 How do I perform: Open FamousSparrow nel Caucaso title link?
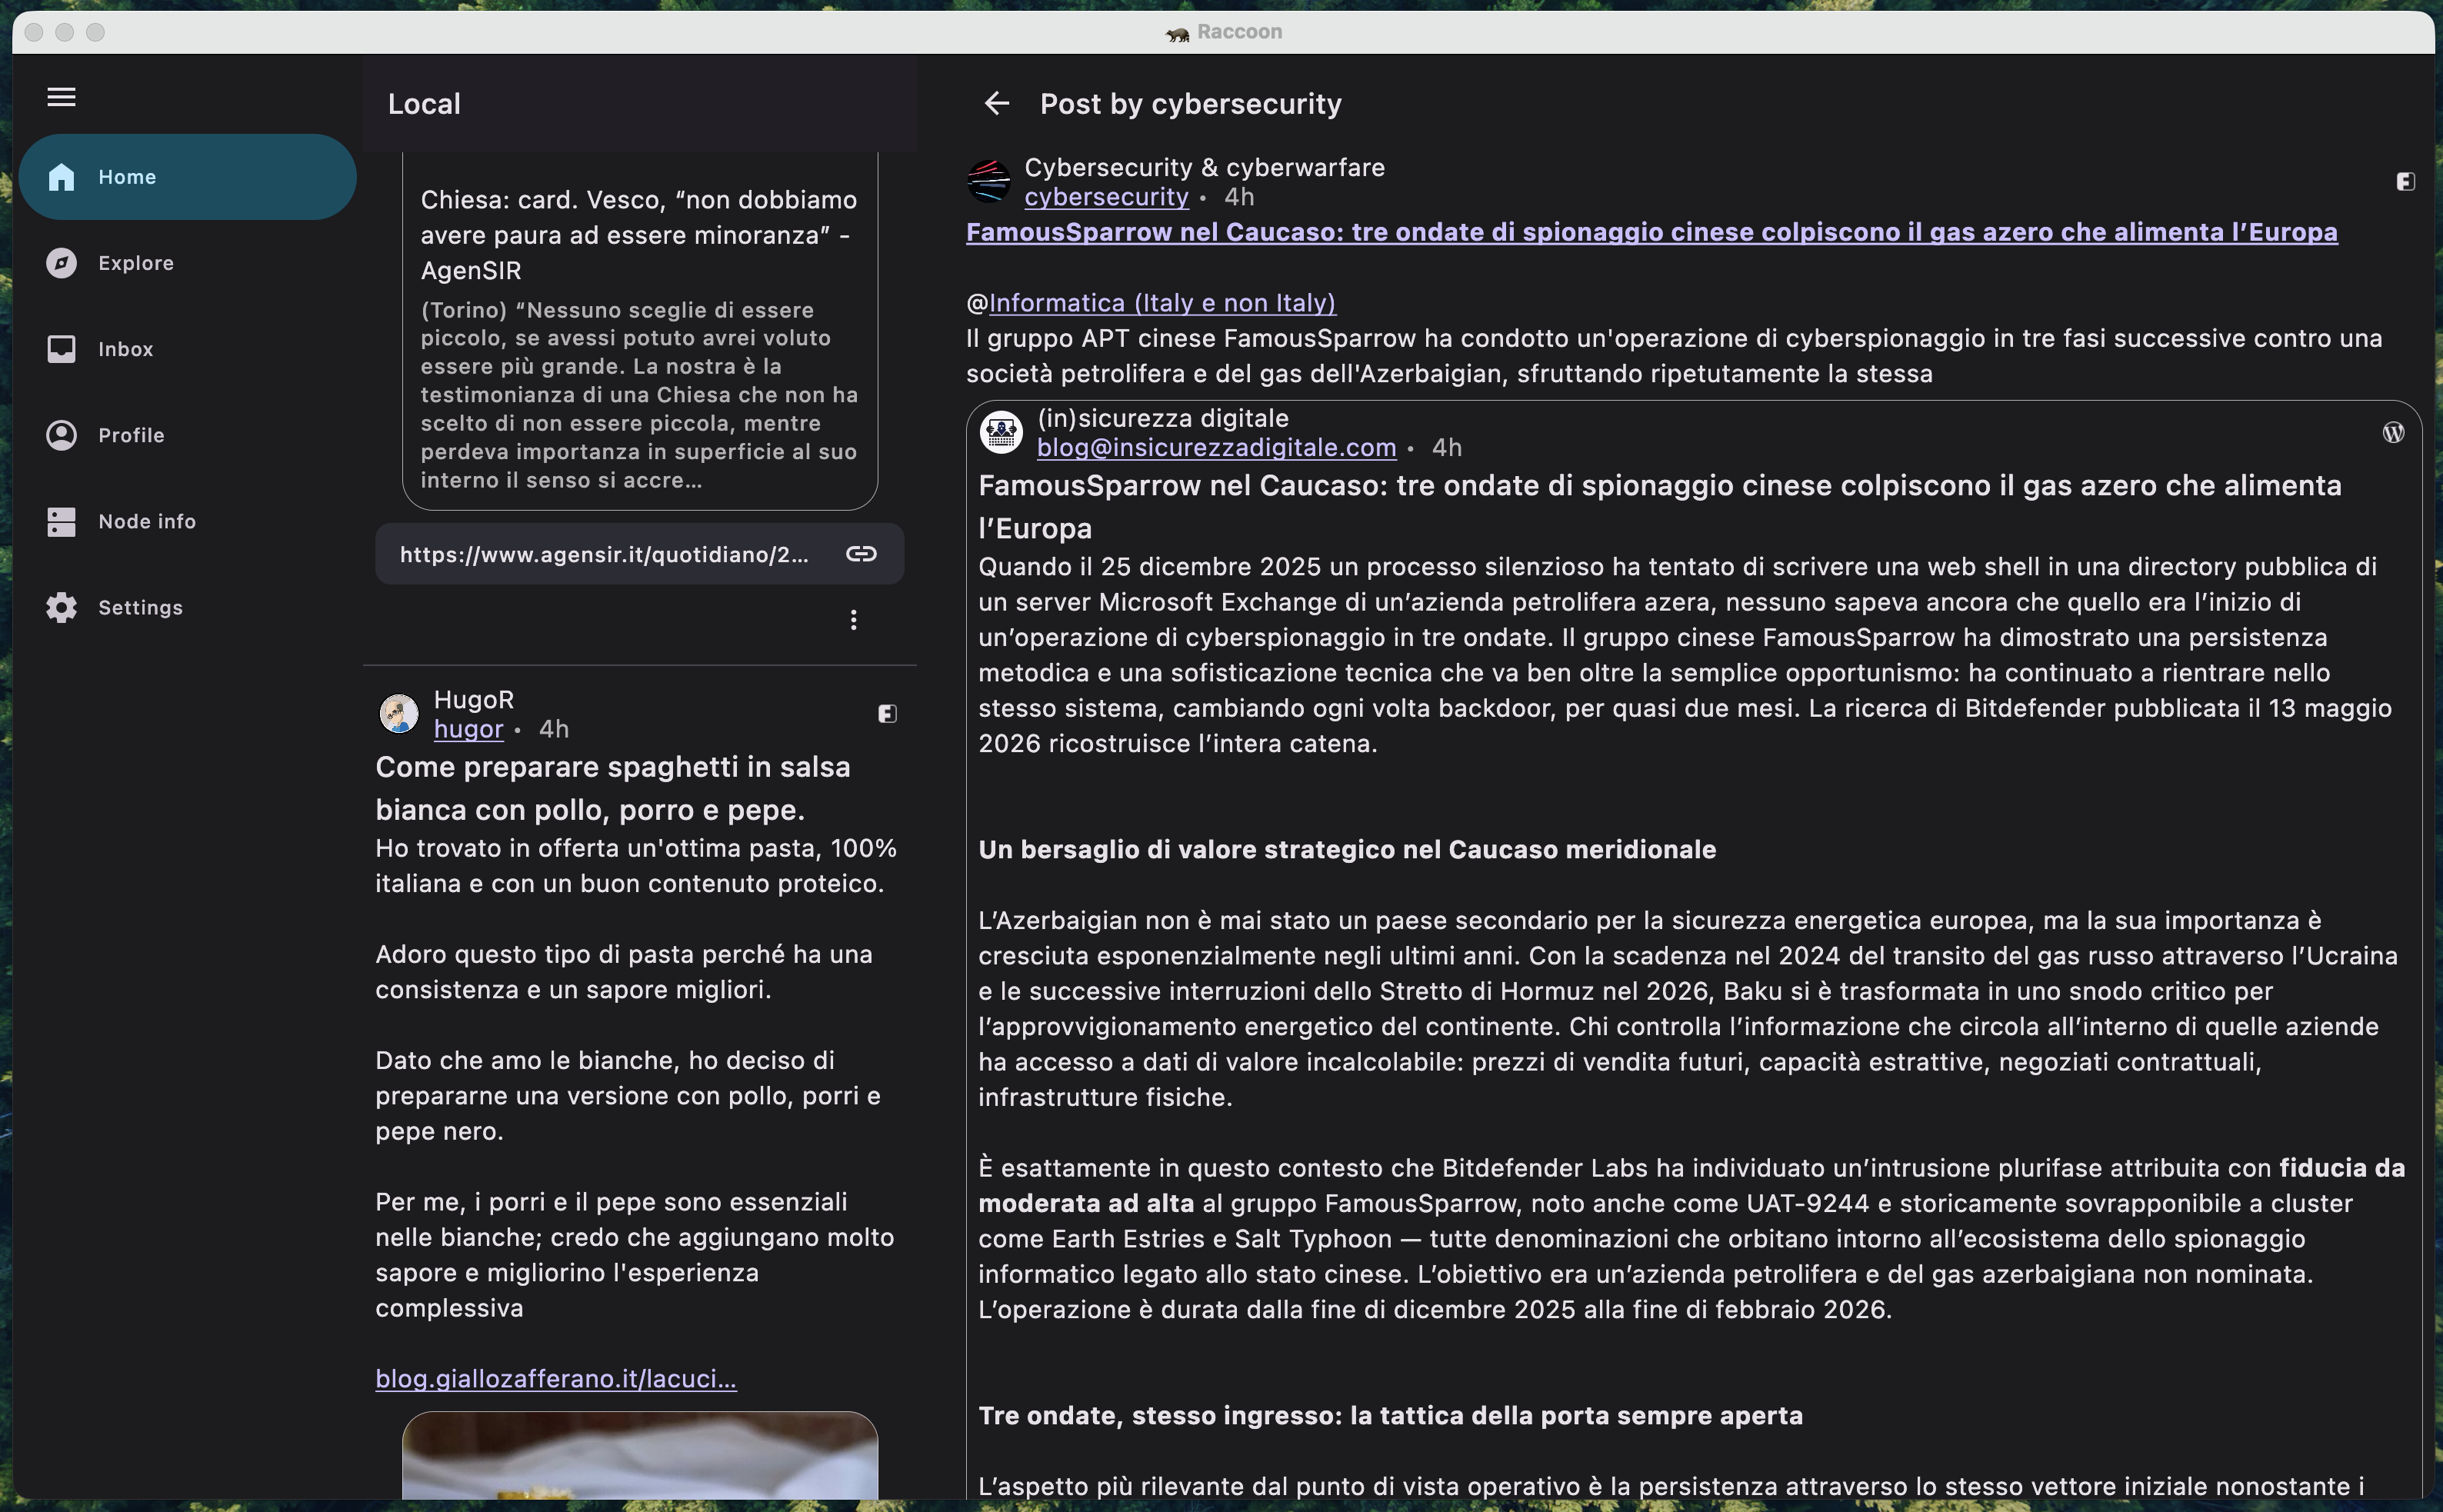point(1651,232)
